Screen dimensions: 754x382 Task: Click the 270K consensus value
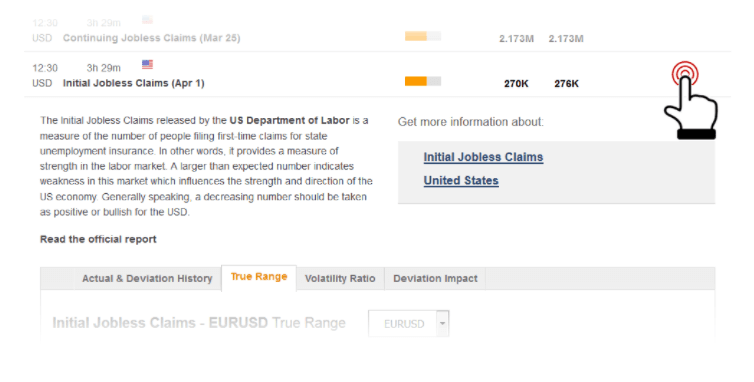[x=516, y=84]
